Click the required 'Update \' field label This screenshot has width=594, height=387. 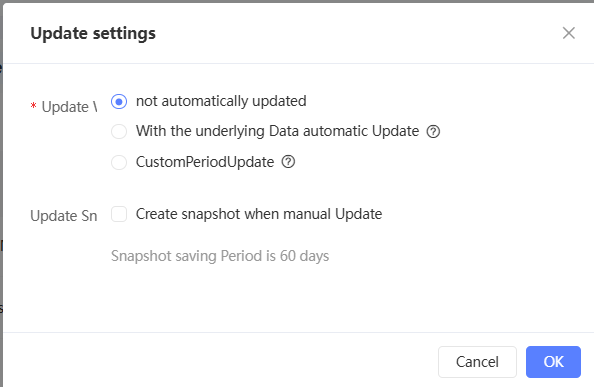tap(69, 107)
